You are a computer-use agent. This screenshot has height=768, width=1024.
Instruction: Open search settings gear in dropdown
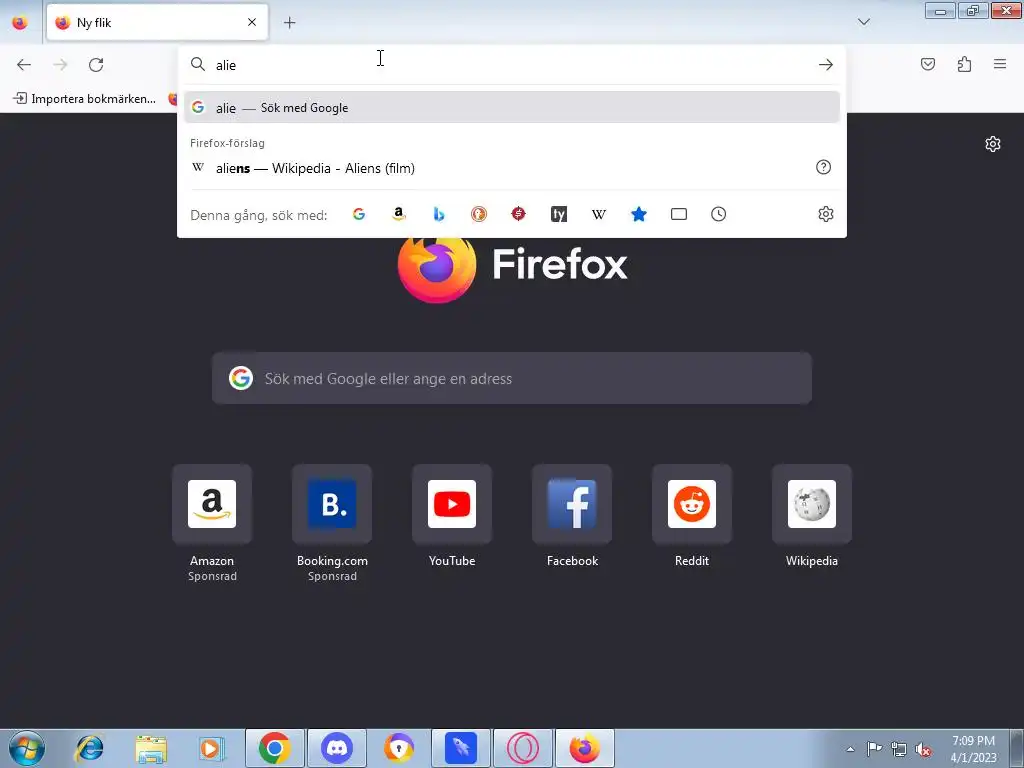825,214
